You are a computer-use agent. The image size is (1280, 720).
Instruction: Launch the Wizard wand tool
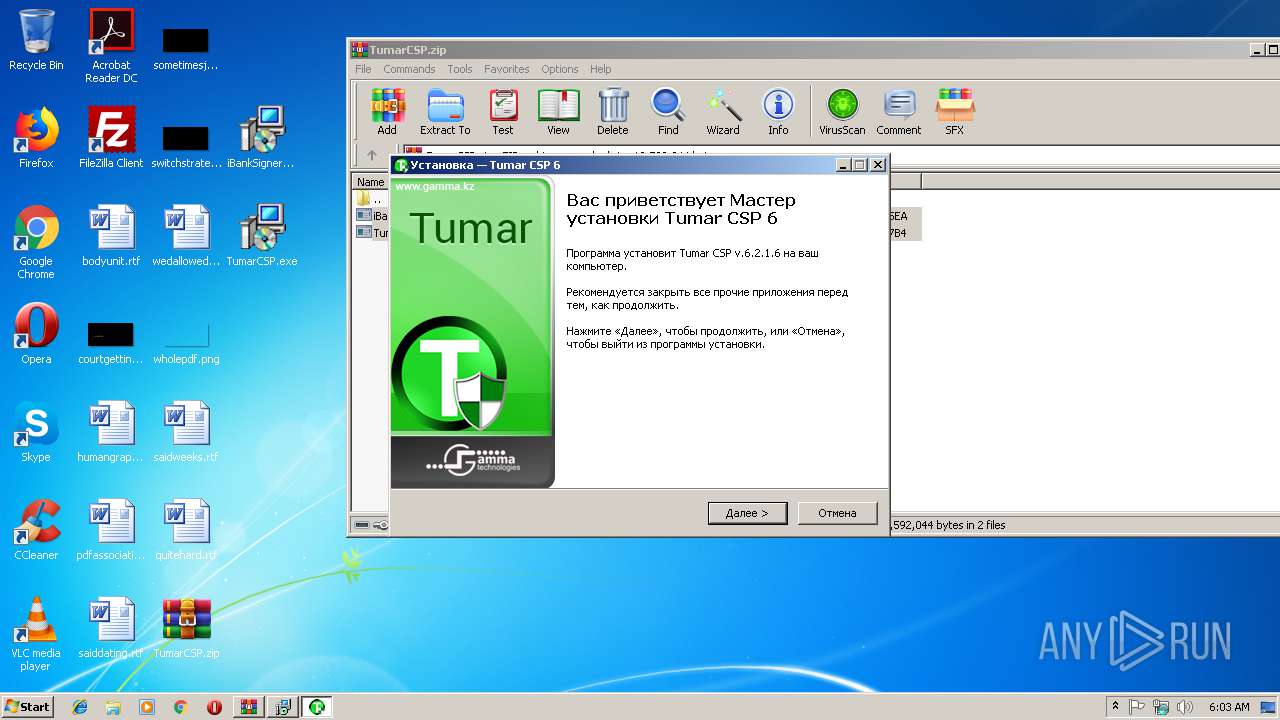(723, 112)
